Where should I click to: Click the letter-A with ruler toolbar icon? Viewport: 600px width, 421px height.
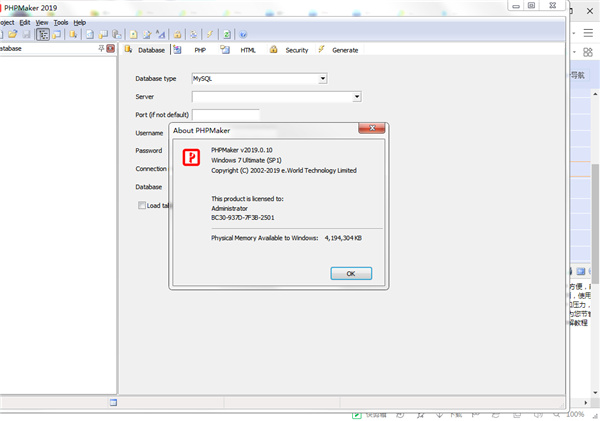click(161, 34)
